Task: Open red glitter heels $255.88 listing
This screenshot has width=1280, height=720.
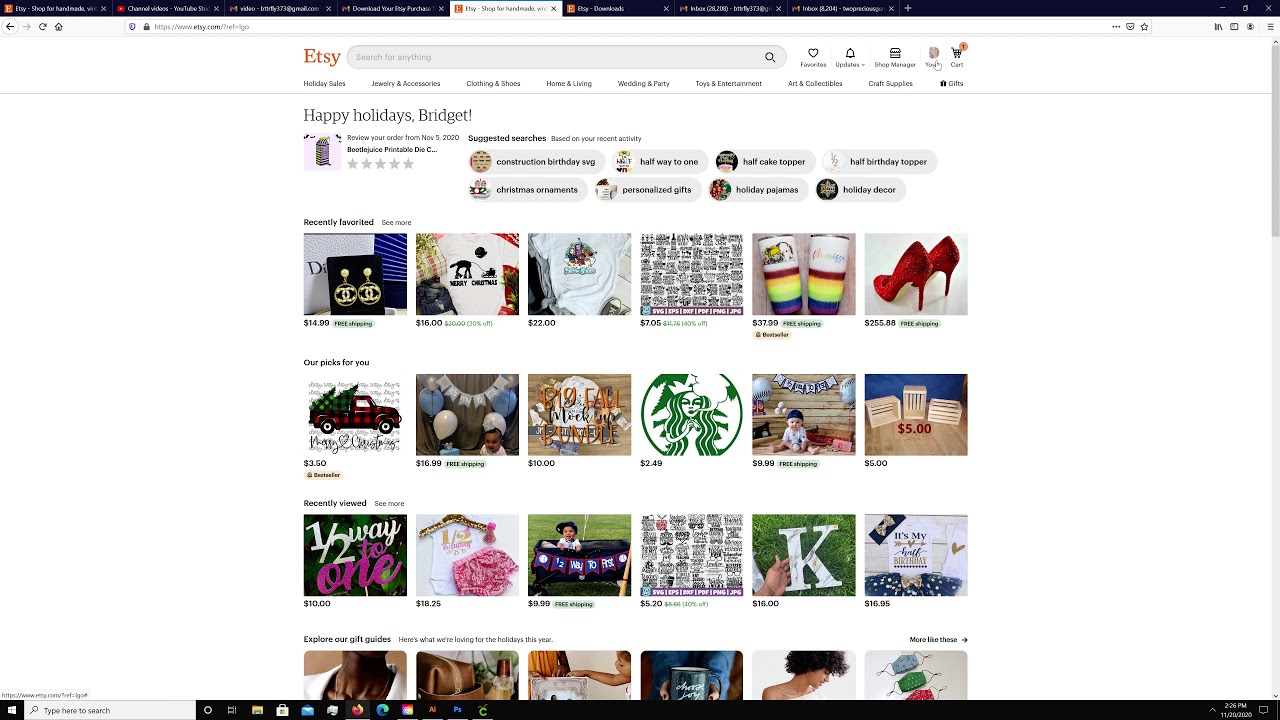Action: [x=915, y=274]
